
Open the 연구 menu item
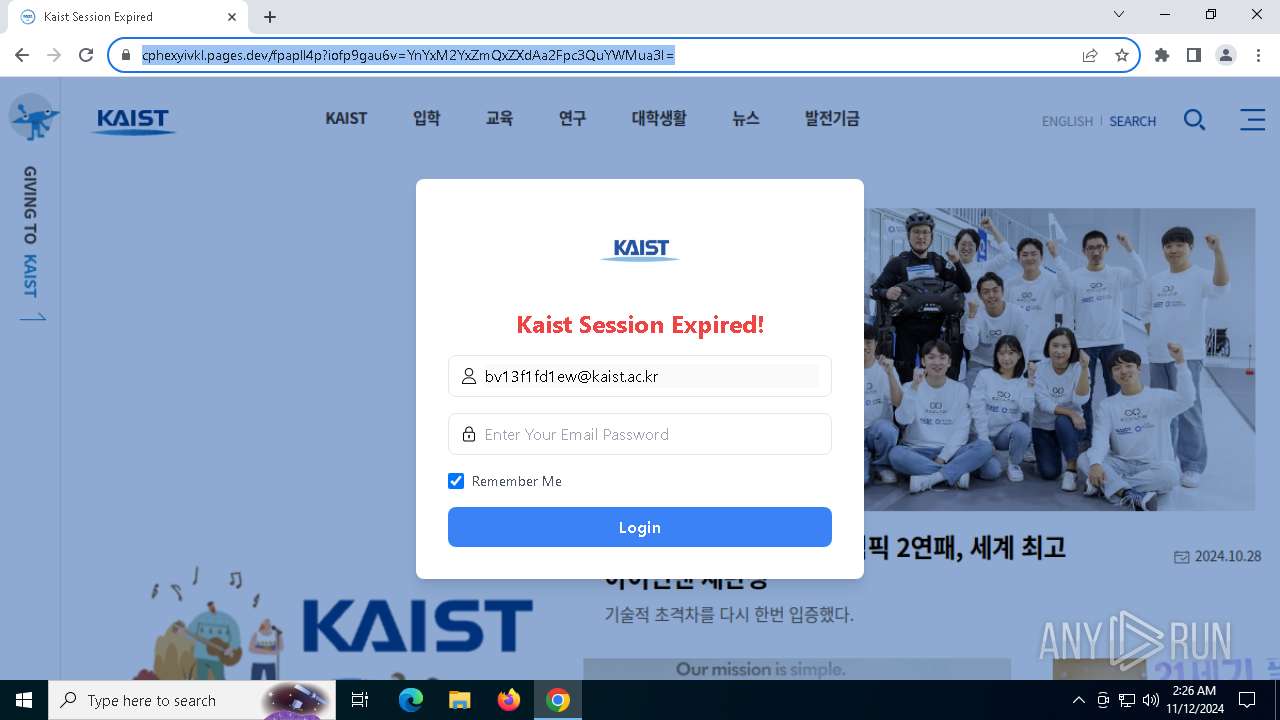572,118
